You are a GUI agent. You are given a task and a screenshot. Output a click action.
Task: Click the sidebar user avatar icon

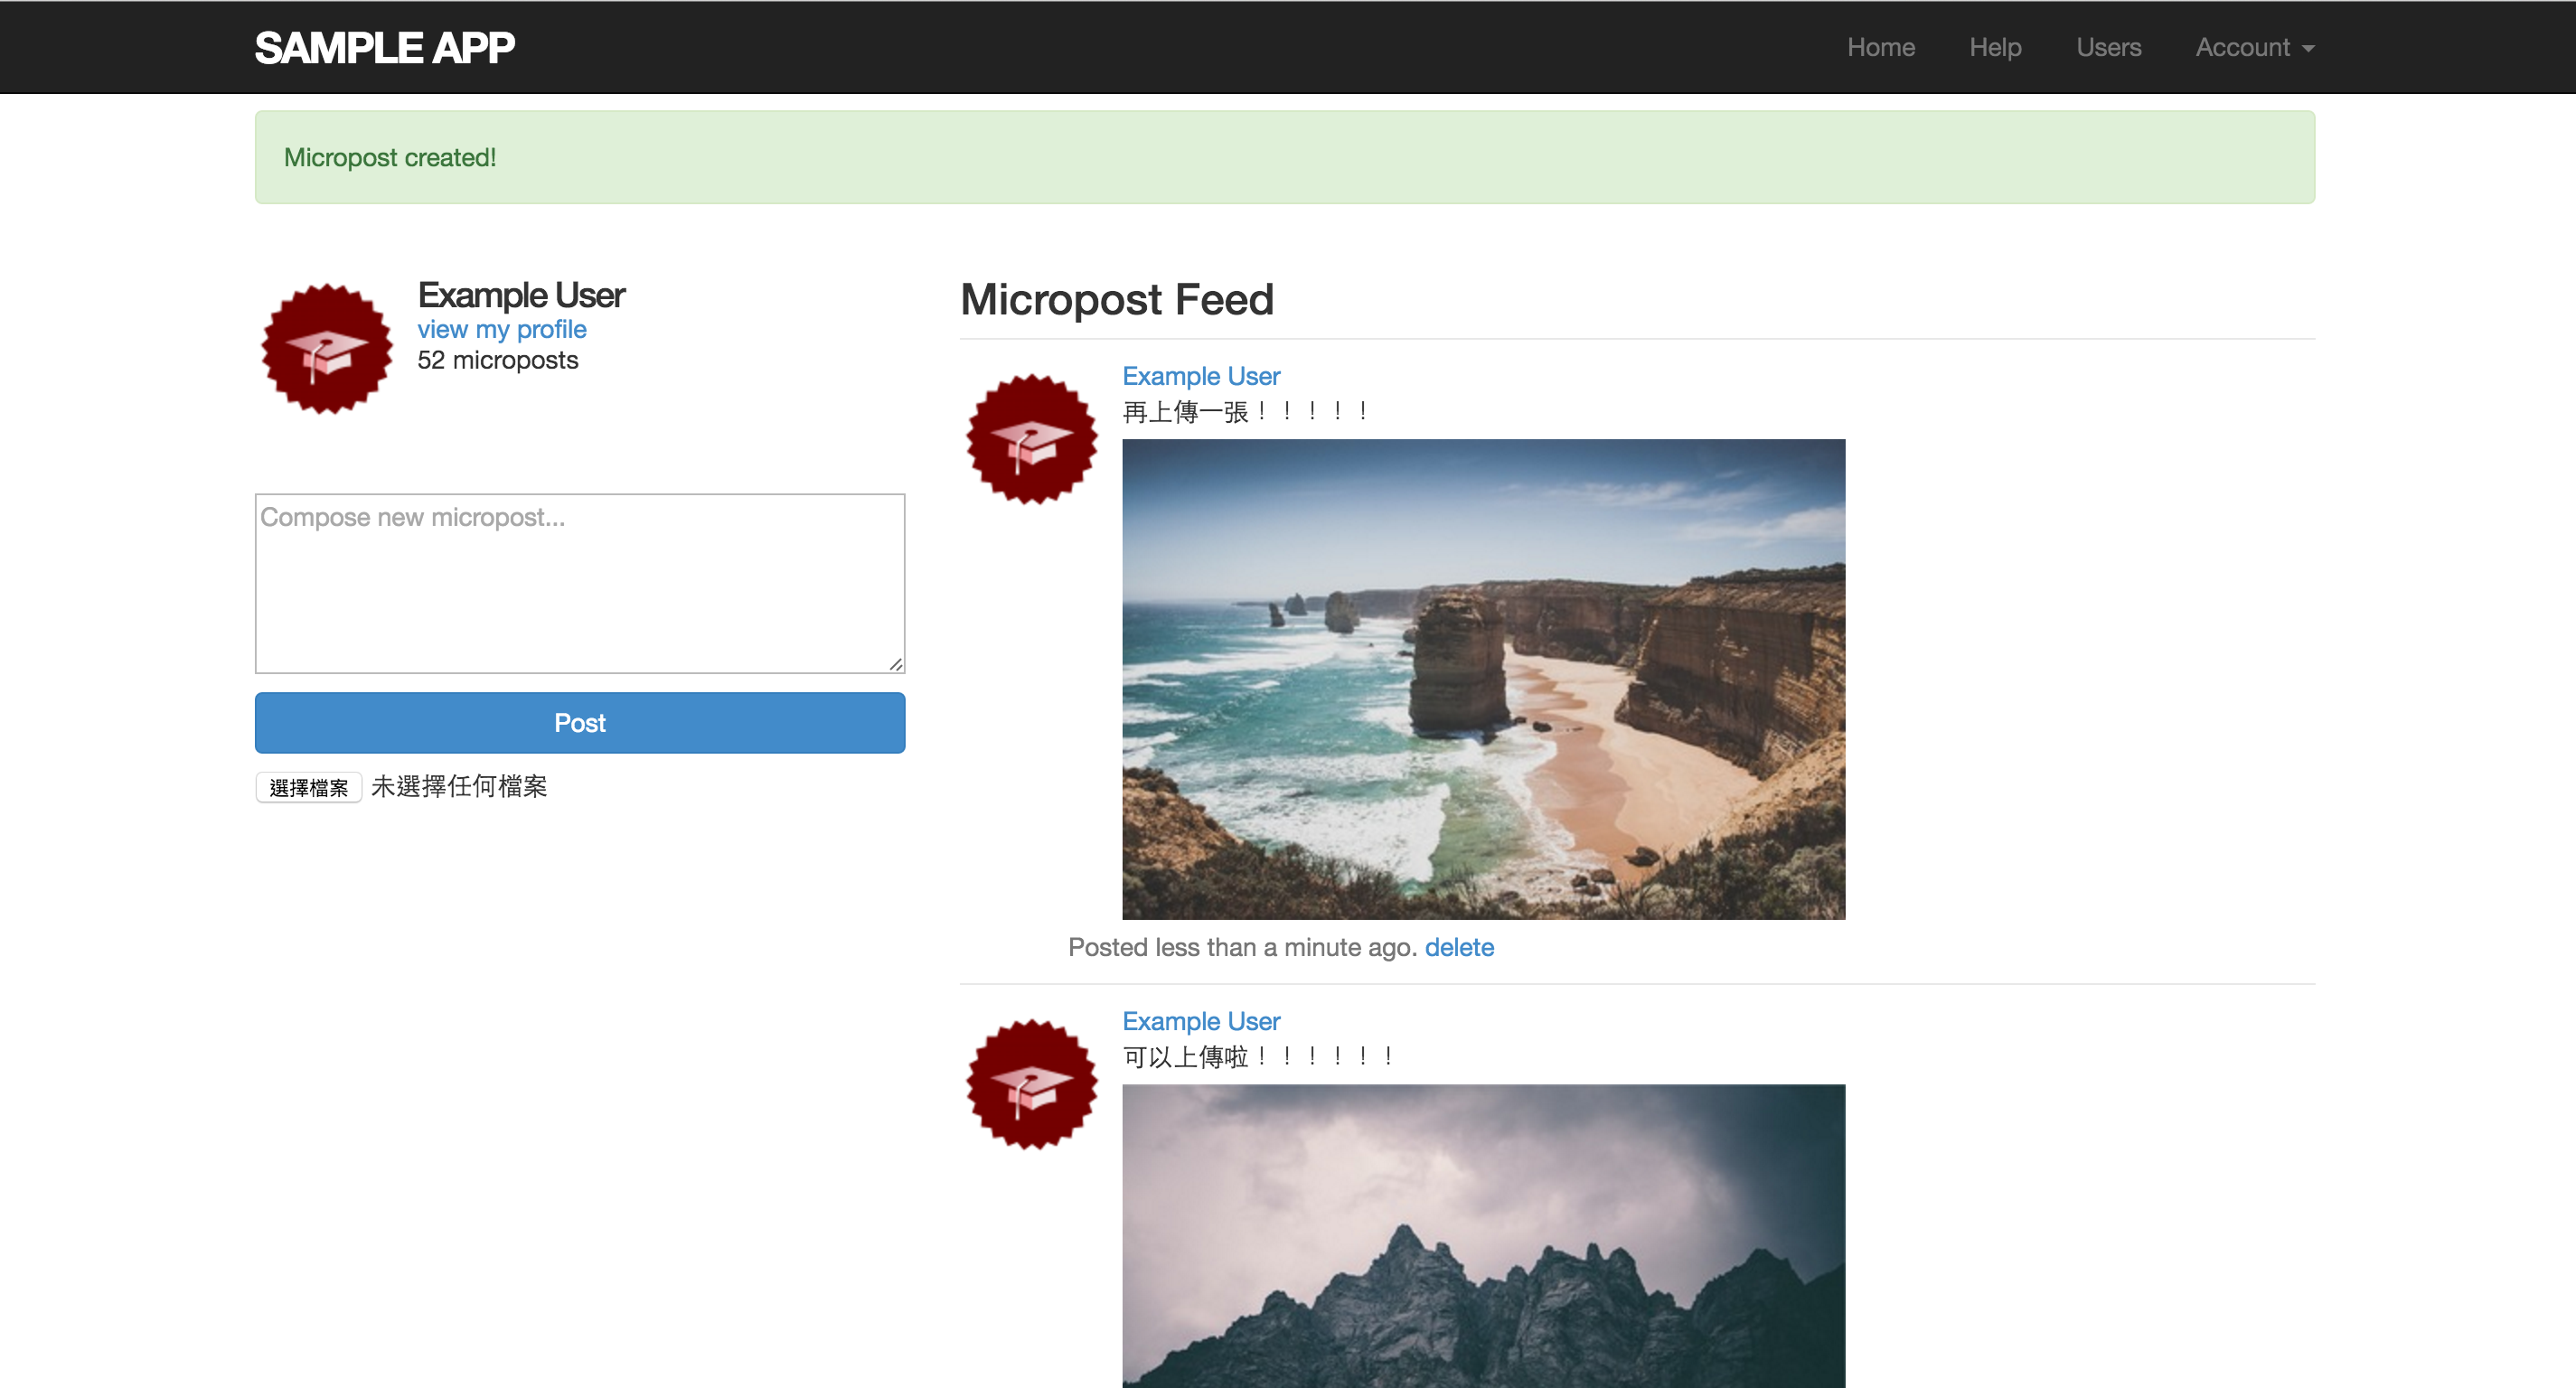point(327,348)
